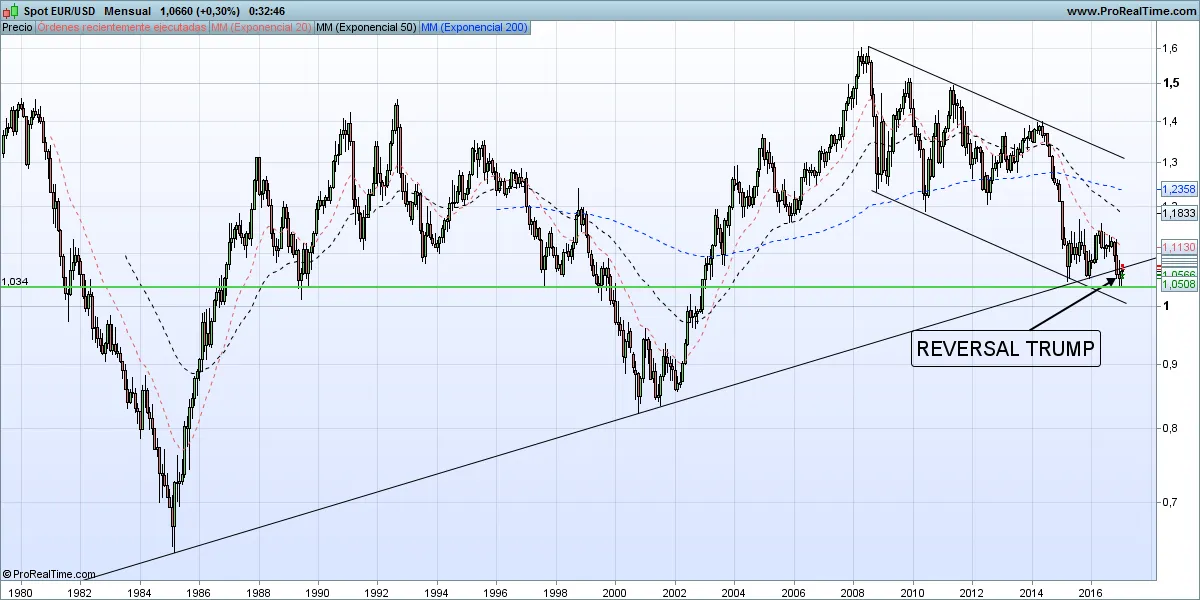The image size is (1200, 600).
Task: Toggle the MM (Exponencial 20) indicator label
Action: coord(260,28)
